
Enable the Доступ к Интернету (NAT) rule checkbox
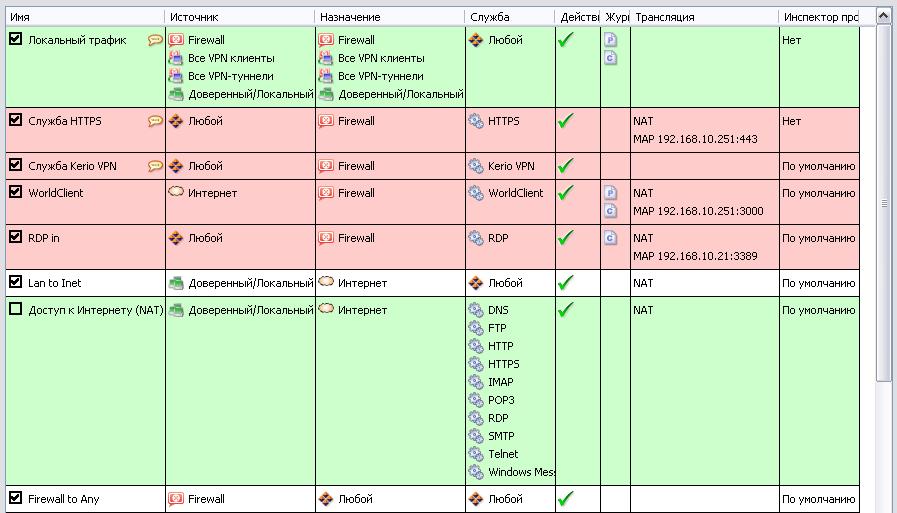15,309
